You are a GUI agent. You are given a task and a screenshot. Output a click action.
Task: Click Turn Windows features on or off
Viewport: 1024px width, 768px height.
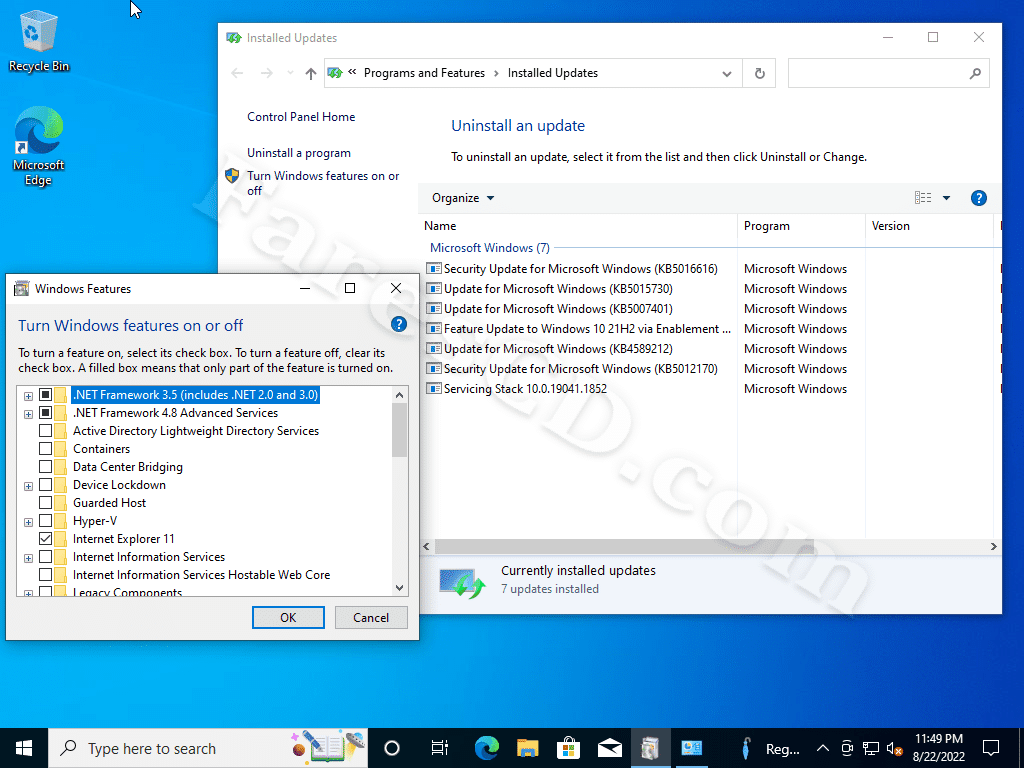pos(323,183)
